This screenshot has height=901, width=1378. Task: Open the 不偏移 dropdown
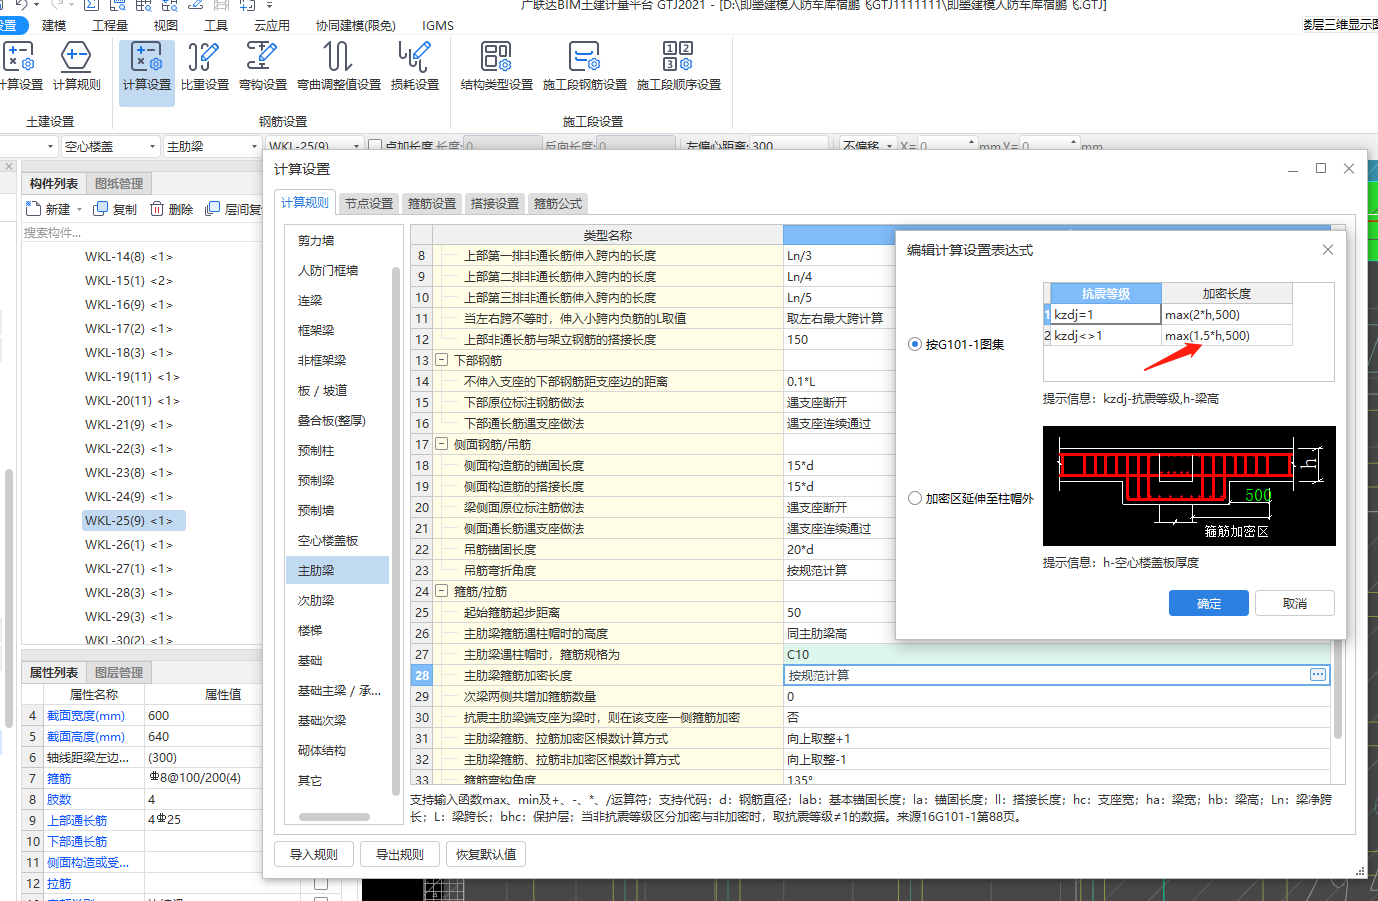click(x=889, y=146)
